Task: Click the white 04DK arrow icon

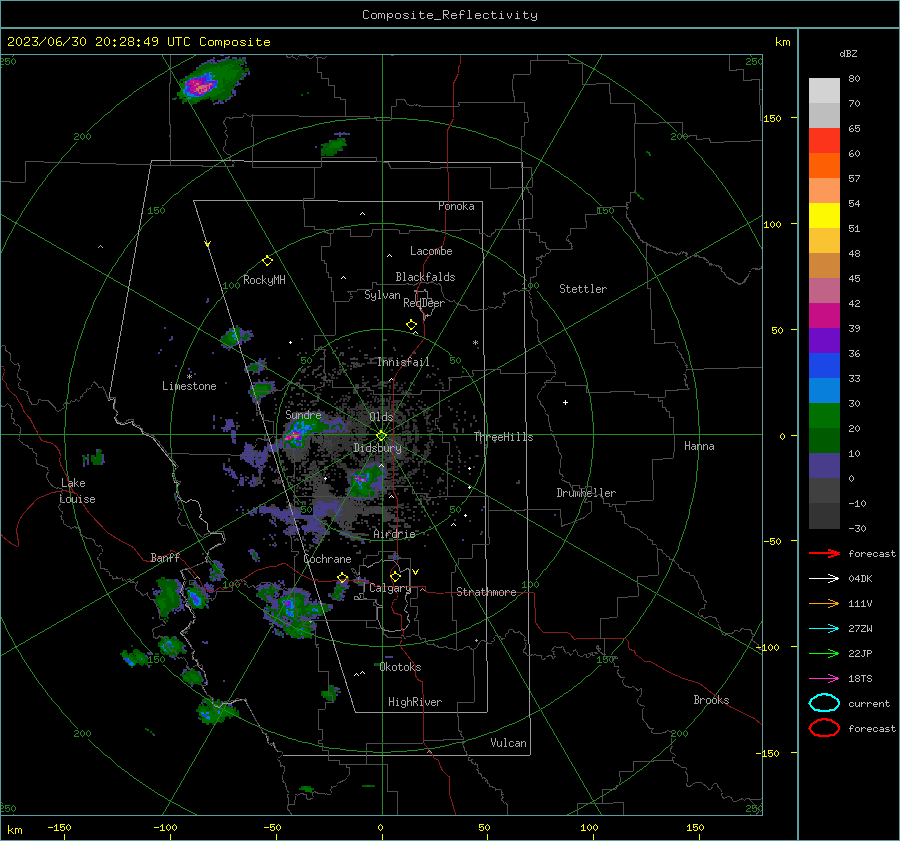Action: tap(824, 578)
